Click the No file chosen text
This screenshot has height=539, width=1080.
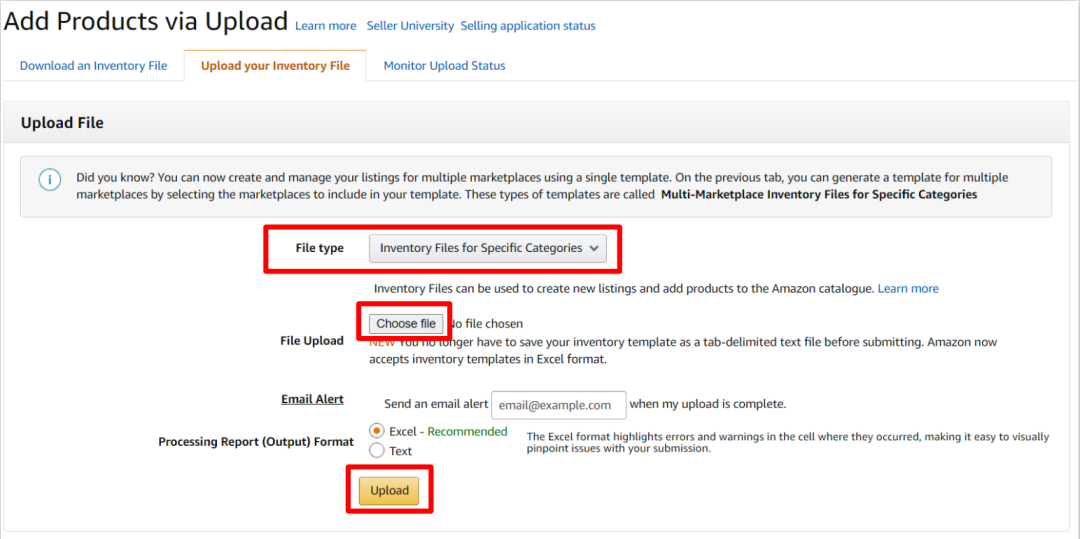[x=485, y=324]
